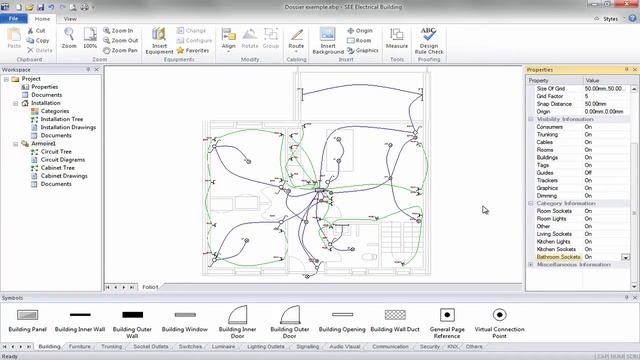Click the Measure tool
640x360 pixels.
coord(397,38)
